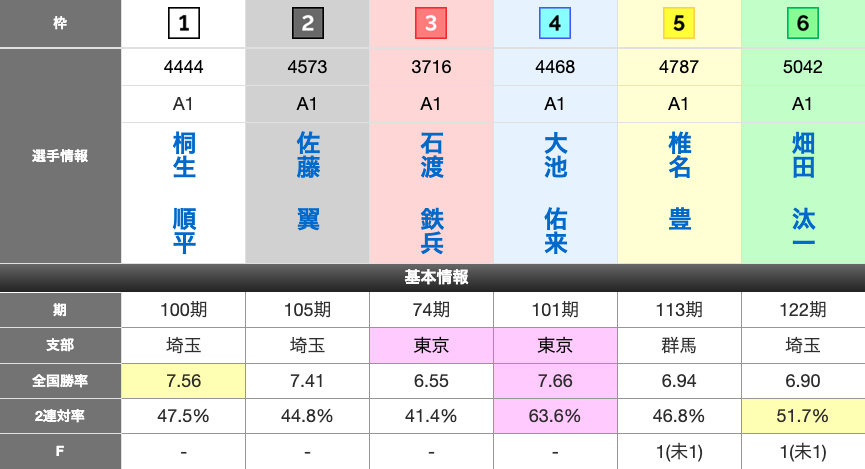Viewport: 865px width, 469px height.
Task: Click the red lane number 3 badge
Action: pyautogui.click(x=431, y=23)
